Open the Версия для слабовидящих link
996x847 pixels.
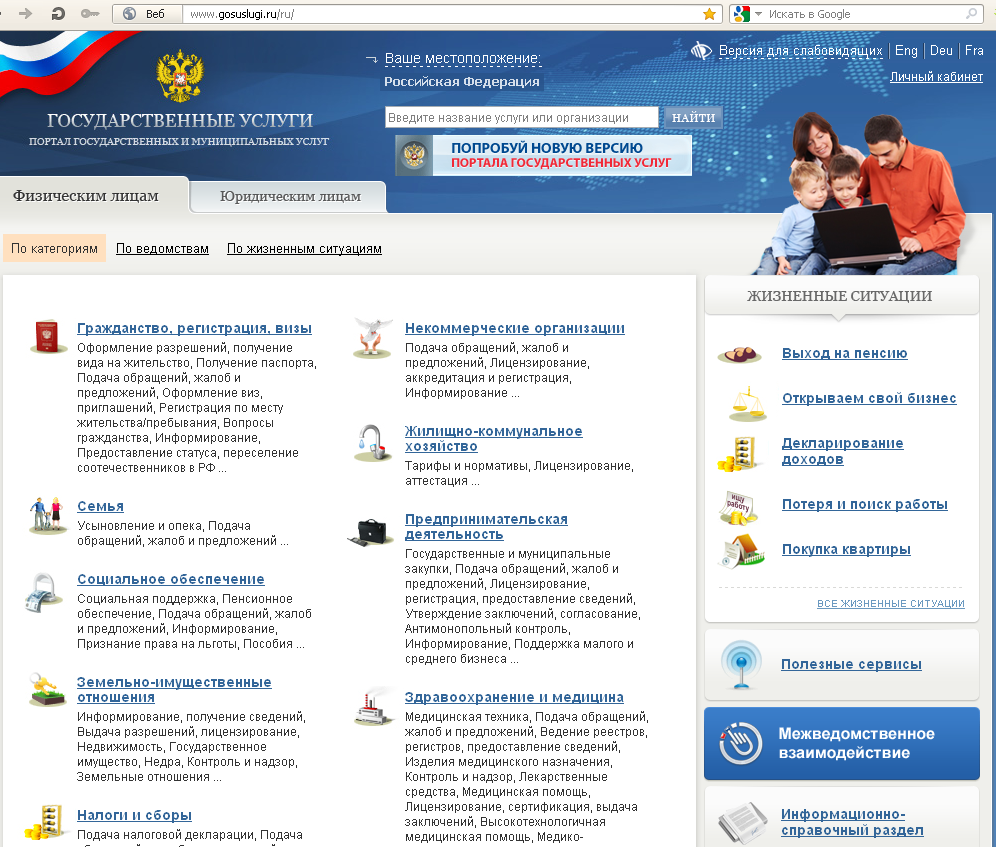point(800,51)
